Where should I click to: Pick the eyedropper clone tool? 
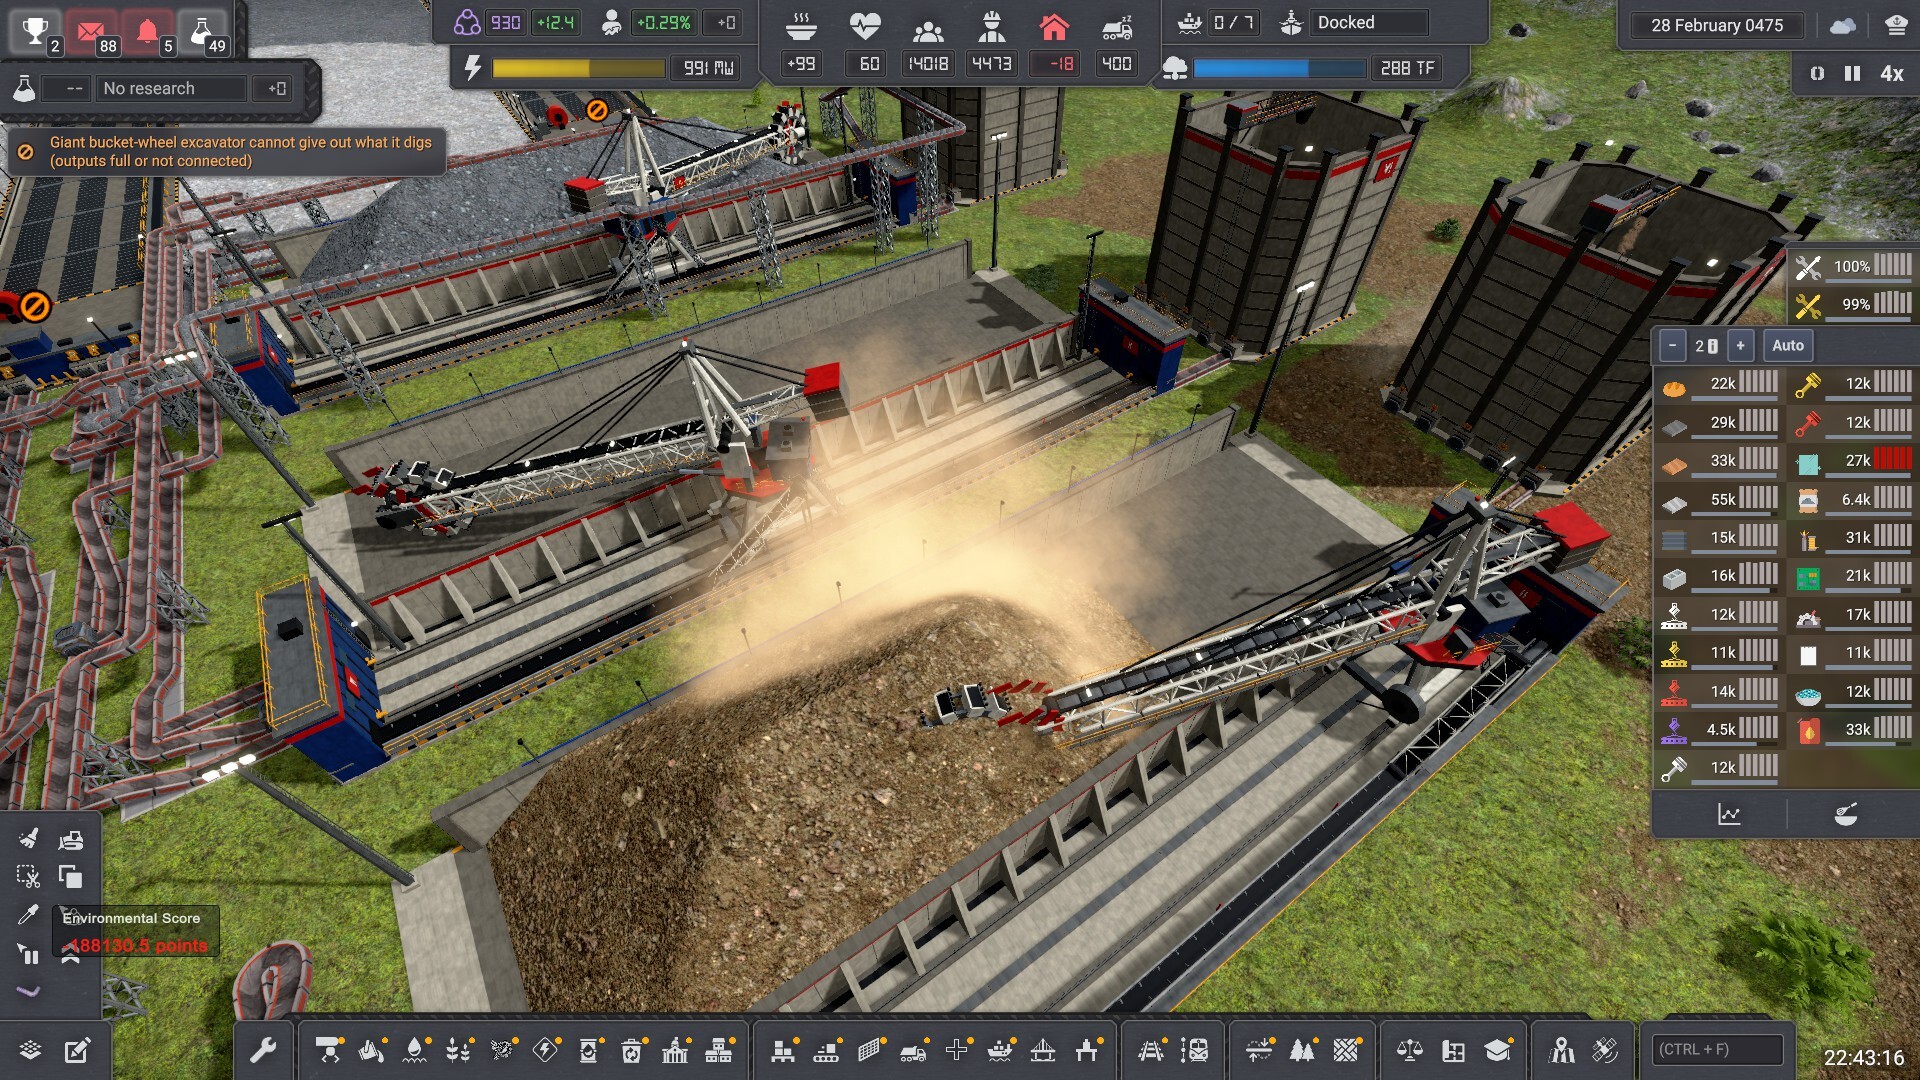pyautogui.click(x=28, y=915)
